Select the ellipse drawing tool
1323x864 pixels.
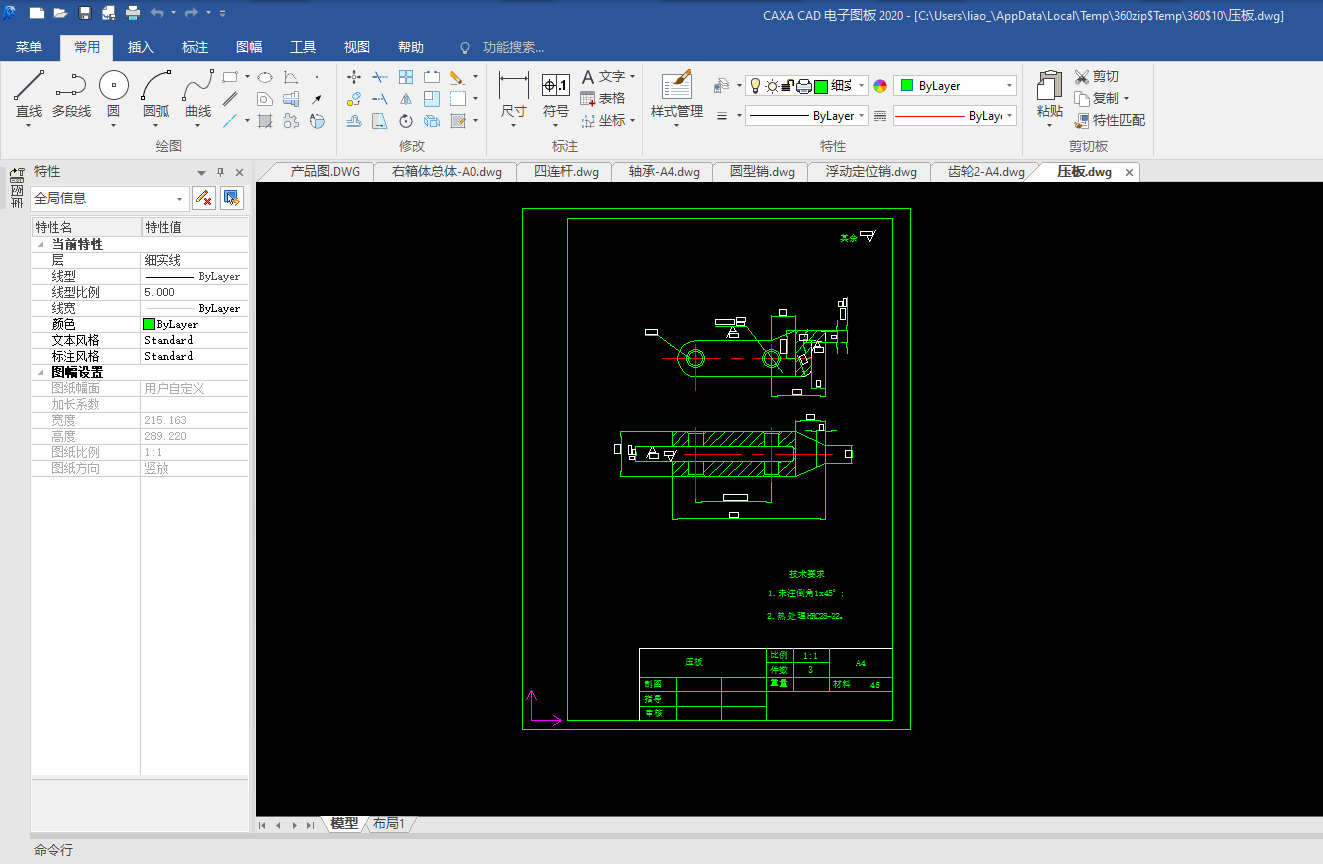265,76
